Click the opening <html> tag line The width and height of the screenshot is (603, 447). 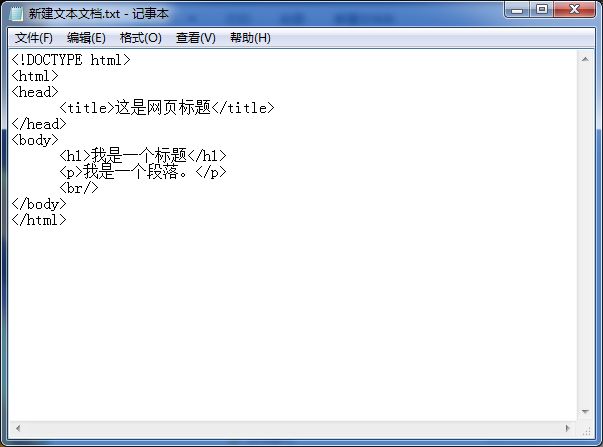tap(35, 76)
